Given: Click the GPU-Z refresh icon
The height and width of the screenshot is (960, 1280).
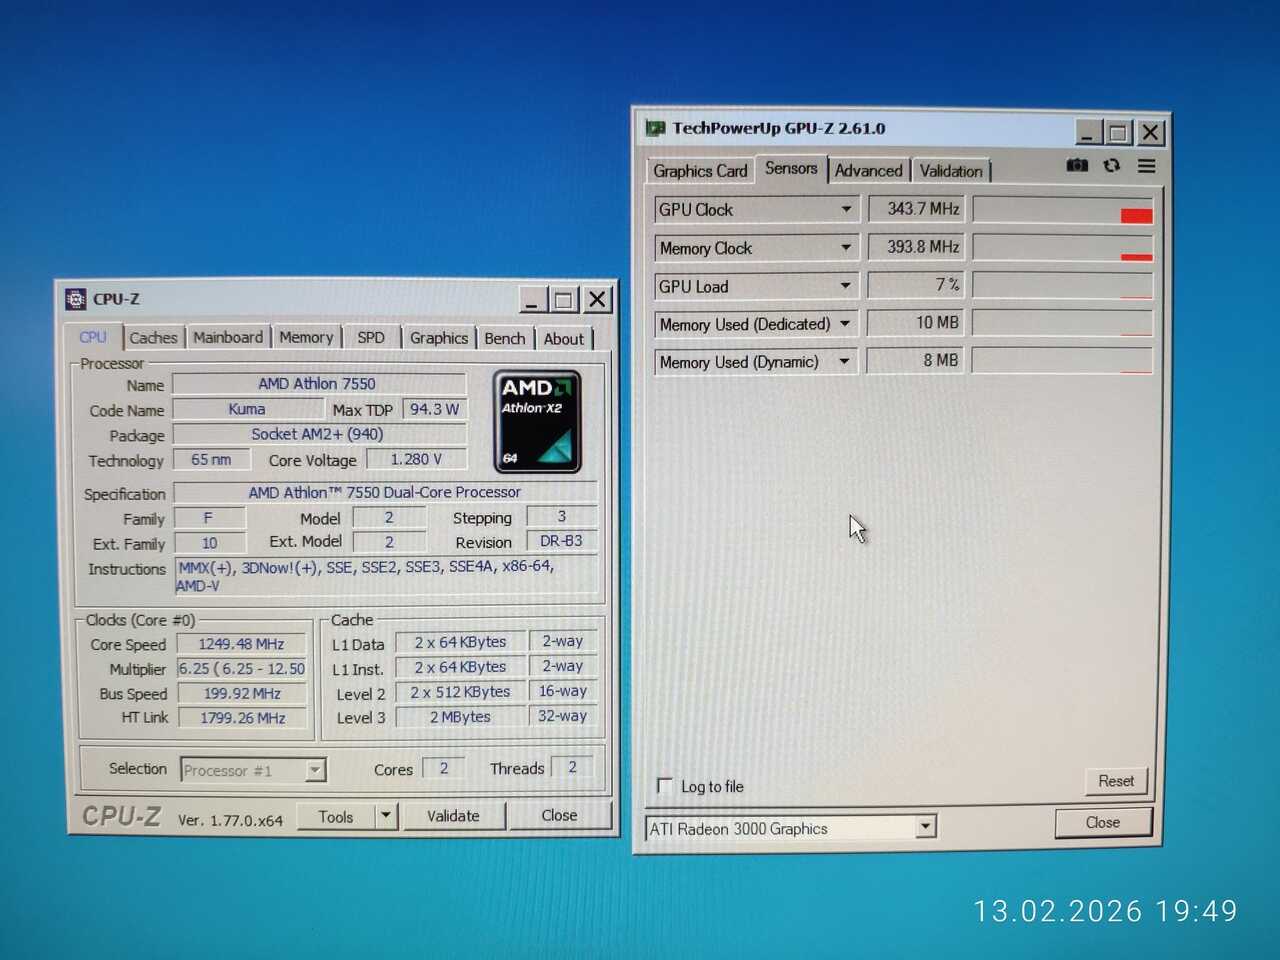Looking at the screenshot, I should click(1112, 165).
